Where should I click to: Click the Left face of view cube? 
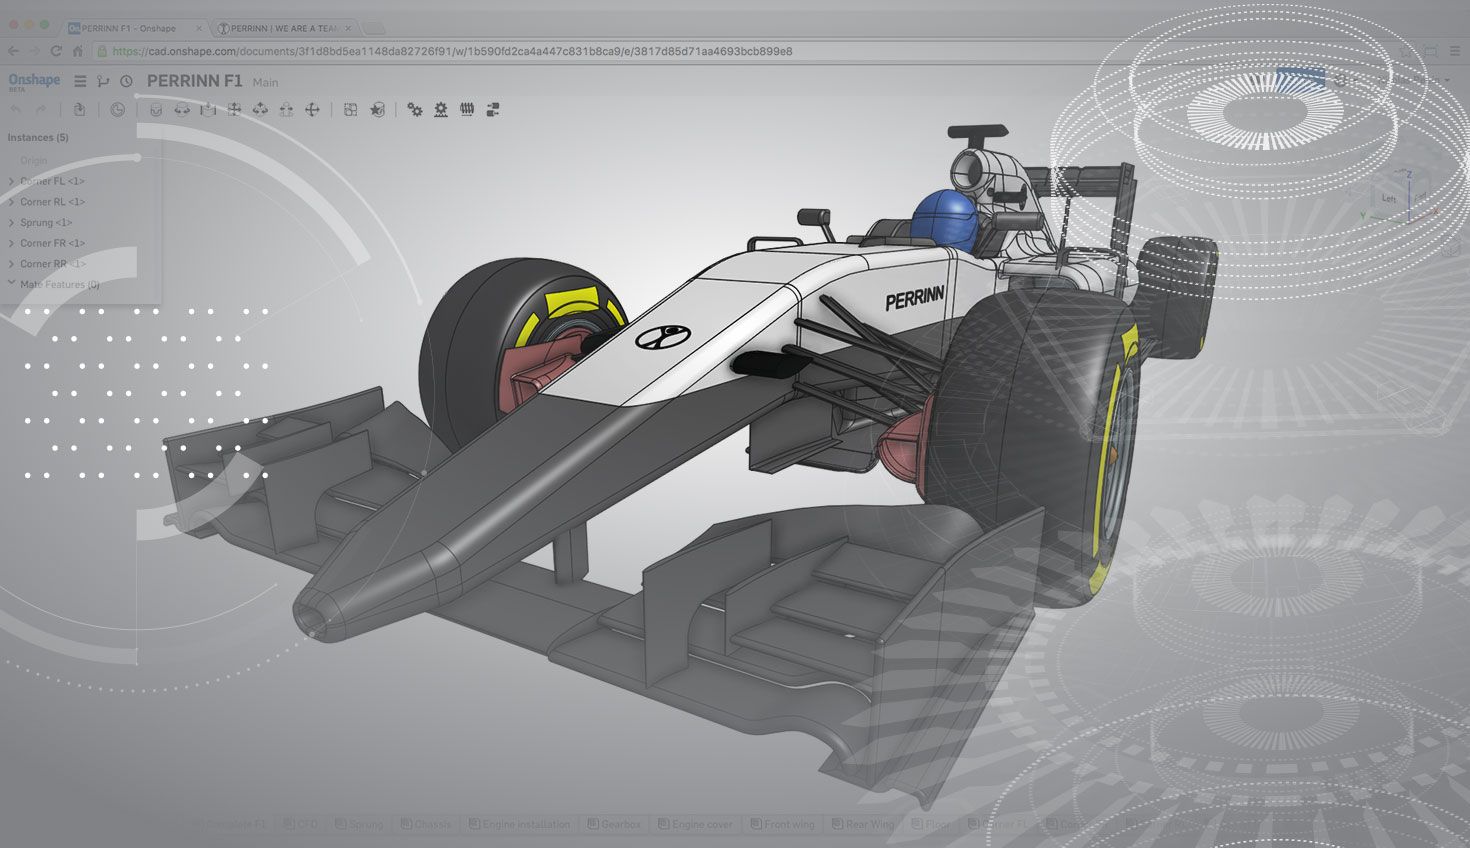click(x=1388, y=198)
